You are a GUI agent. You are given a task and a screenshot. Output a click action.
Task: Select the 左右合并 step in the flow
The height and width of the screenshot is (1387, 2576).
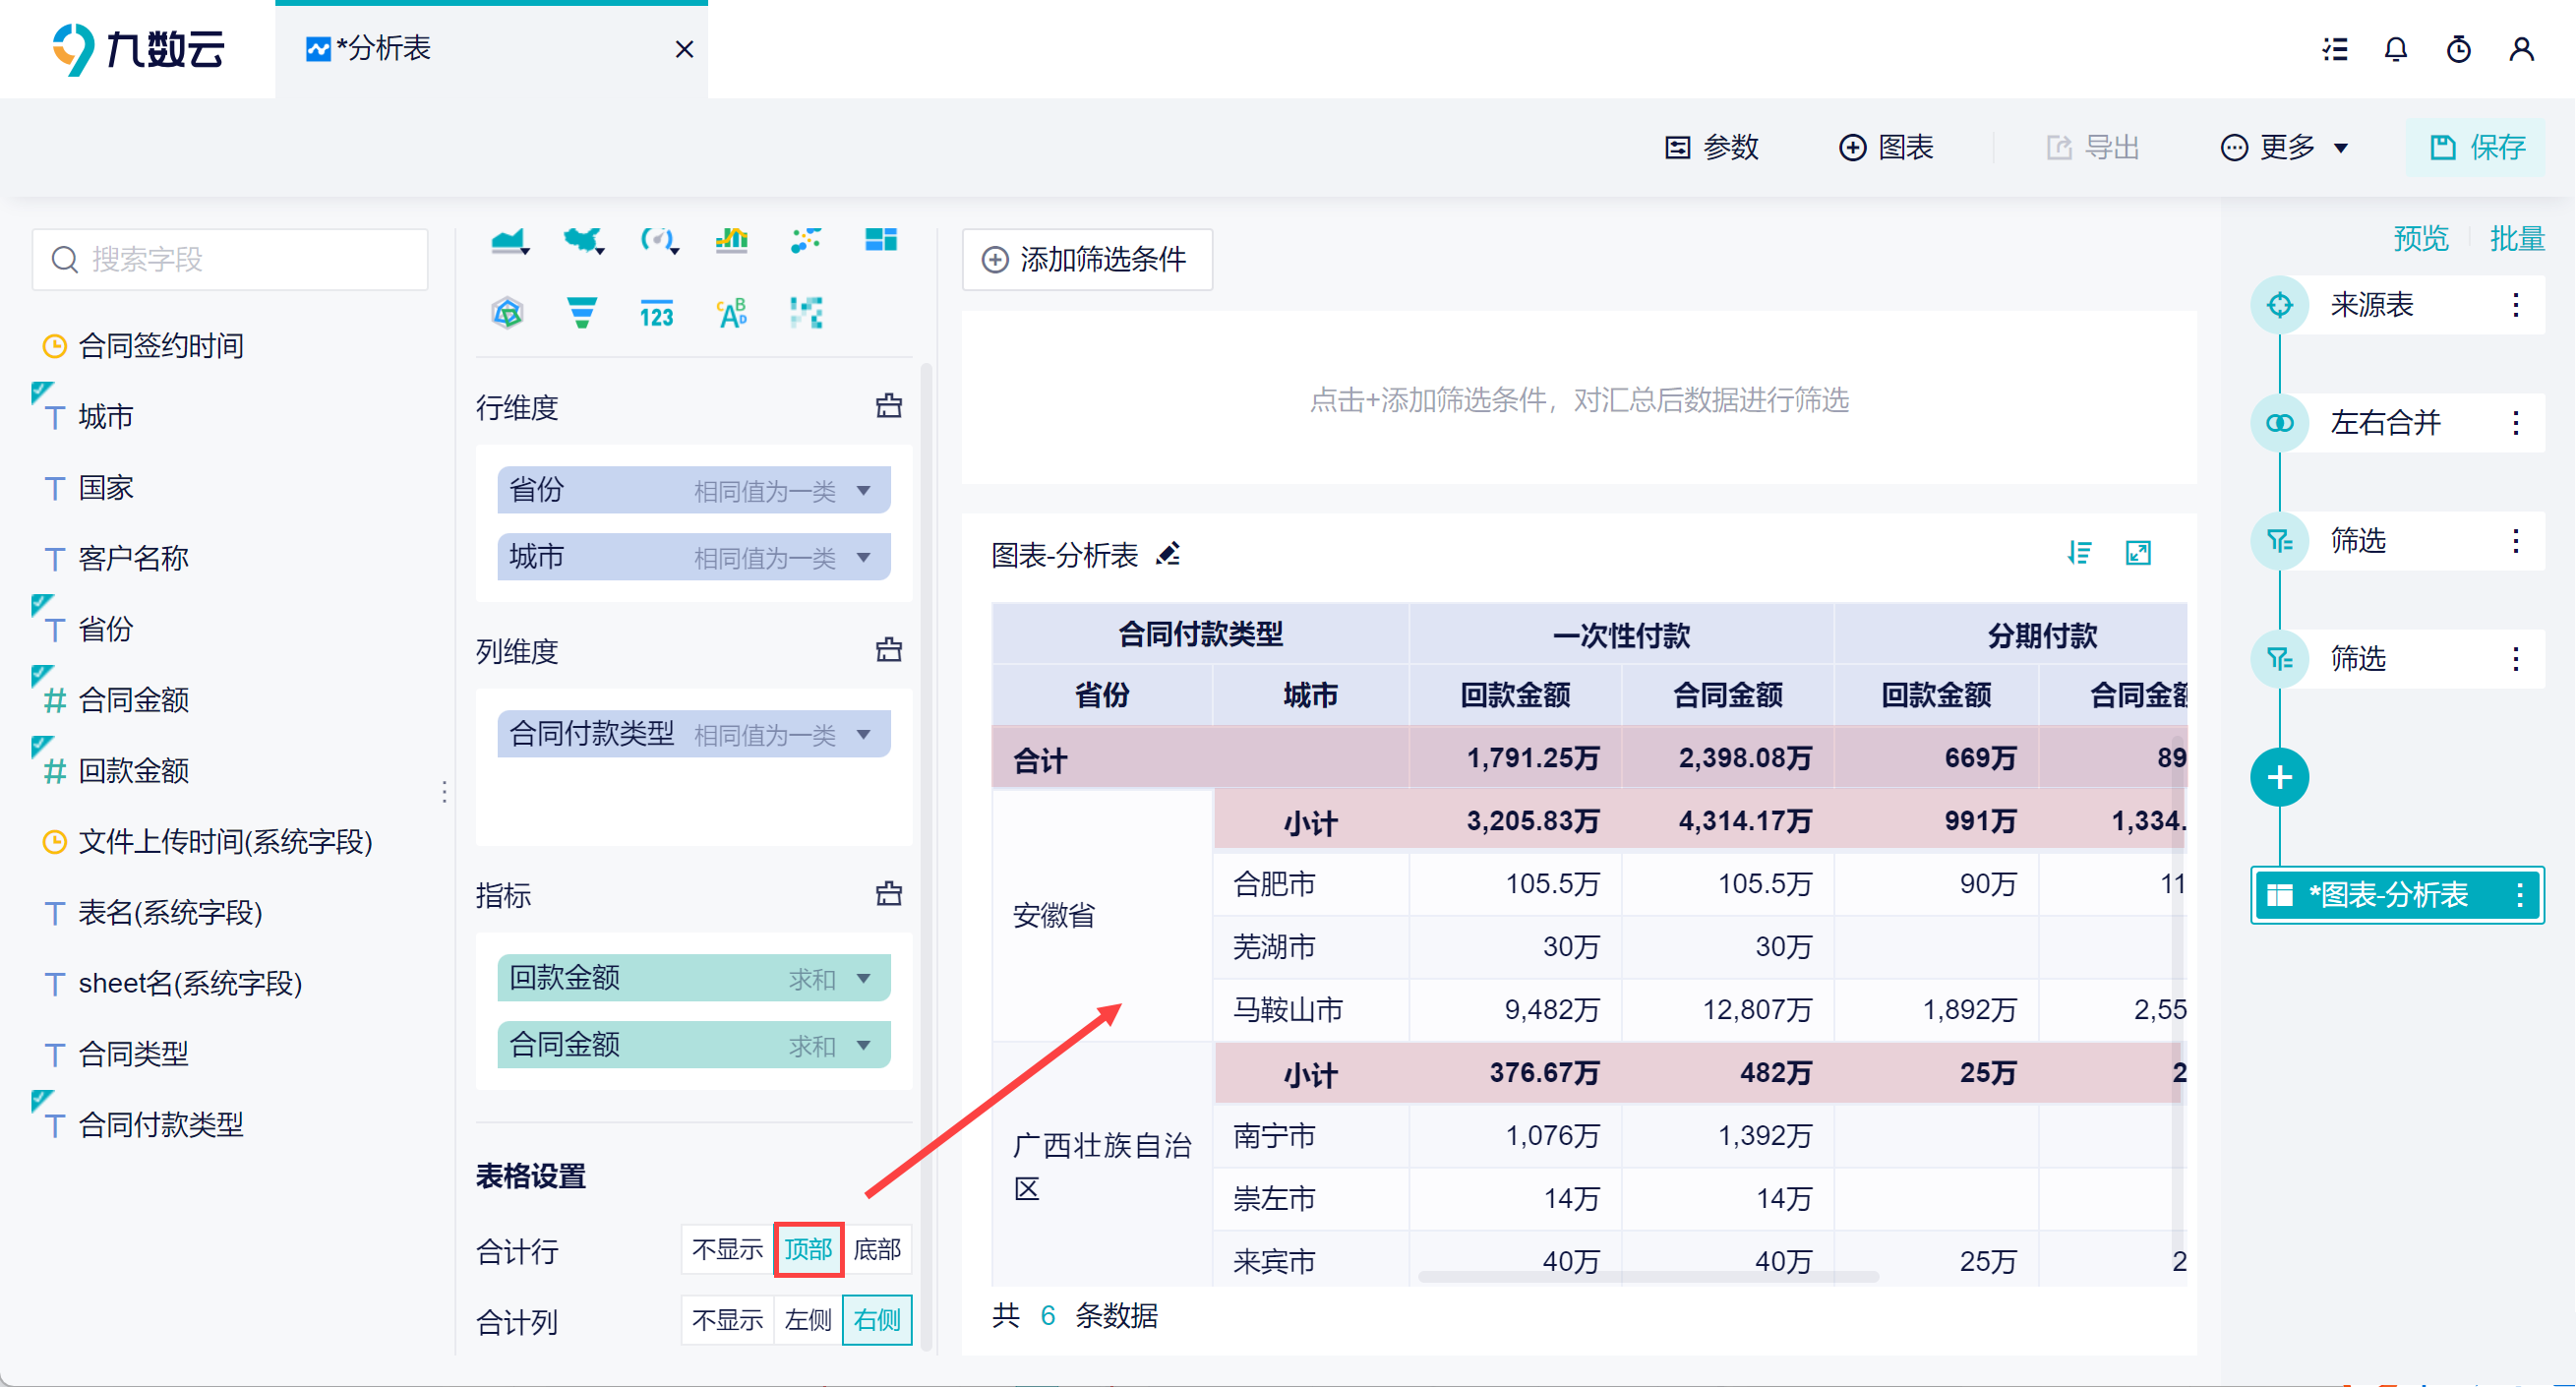(x=2385, y=423)
